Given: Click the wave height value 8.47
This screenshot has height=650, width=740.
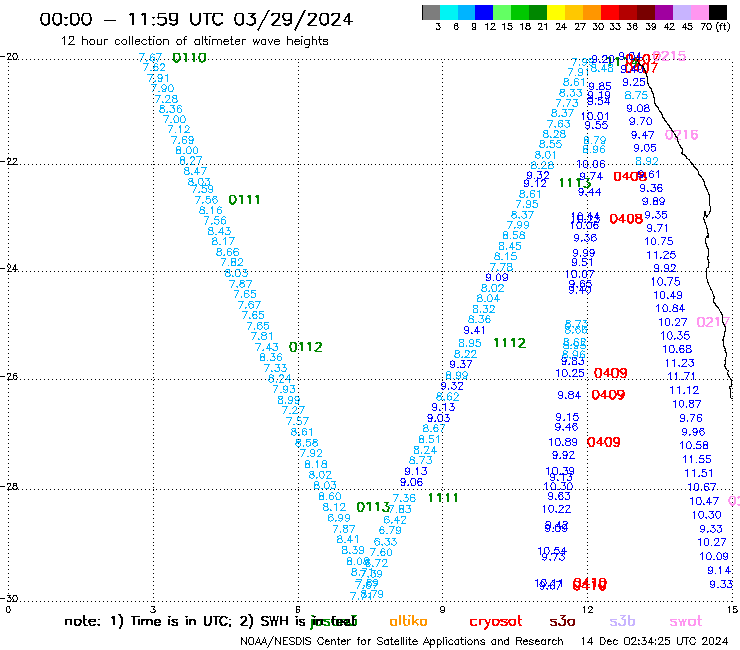Looking at the screenshot, I should pyautogui.click(x=195, y=171).
